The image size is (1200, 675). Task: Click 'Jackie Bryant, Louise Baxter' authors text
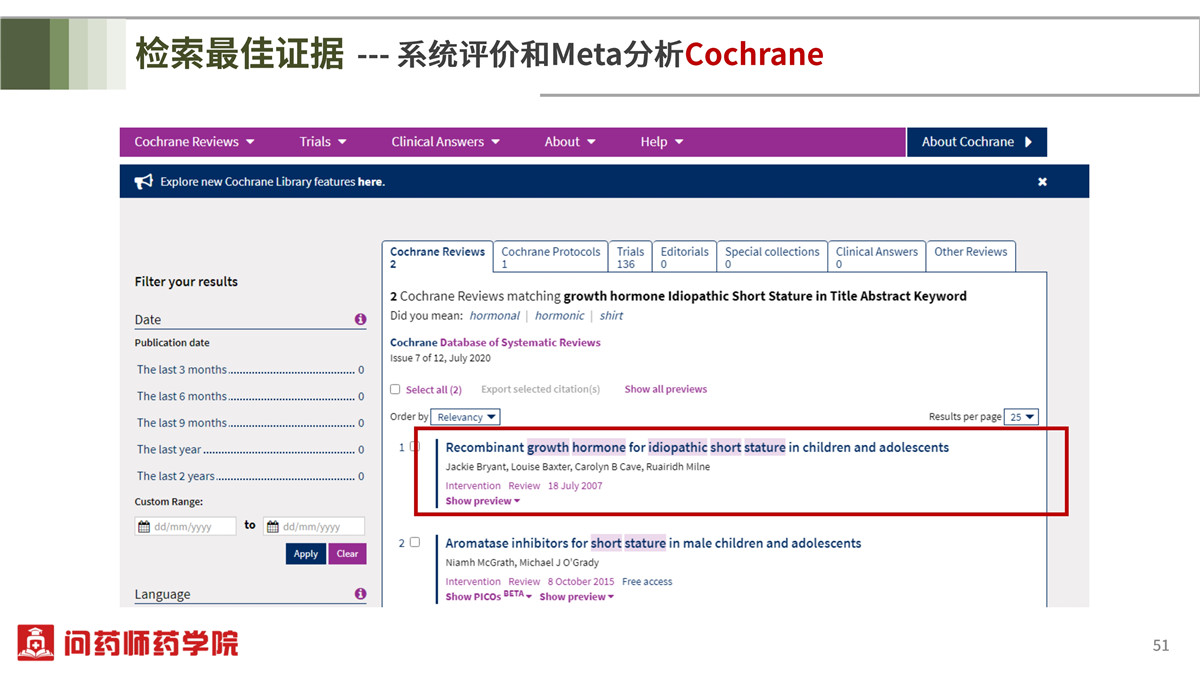[509, 467]
